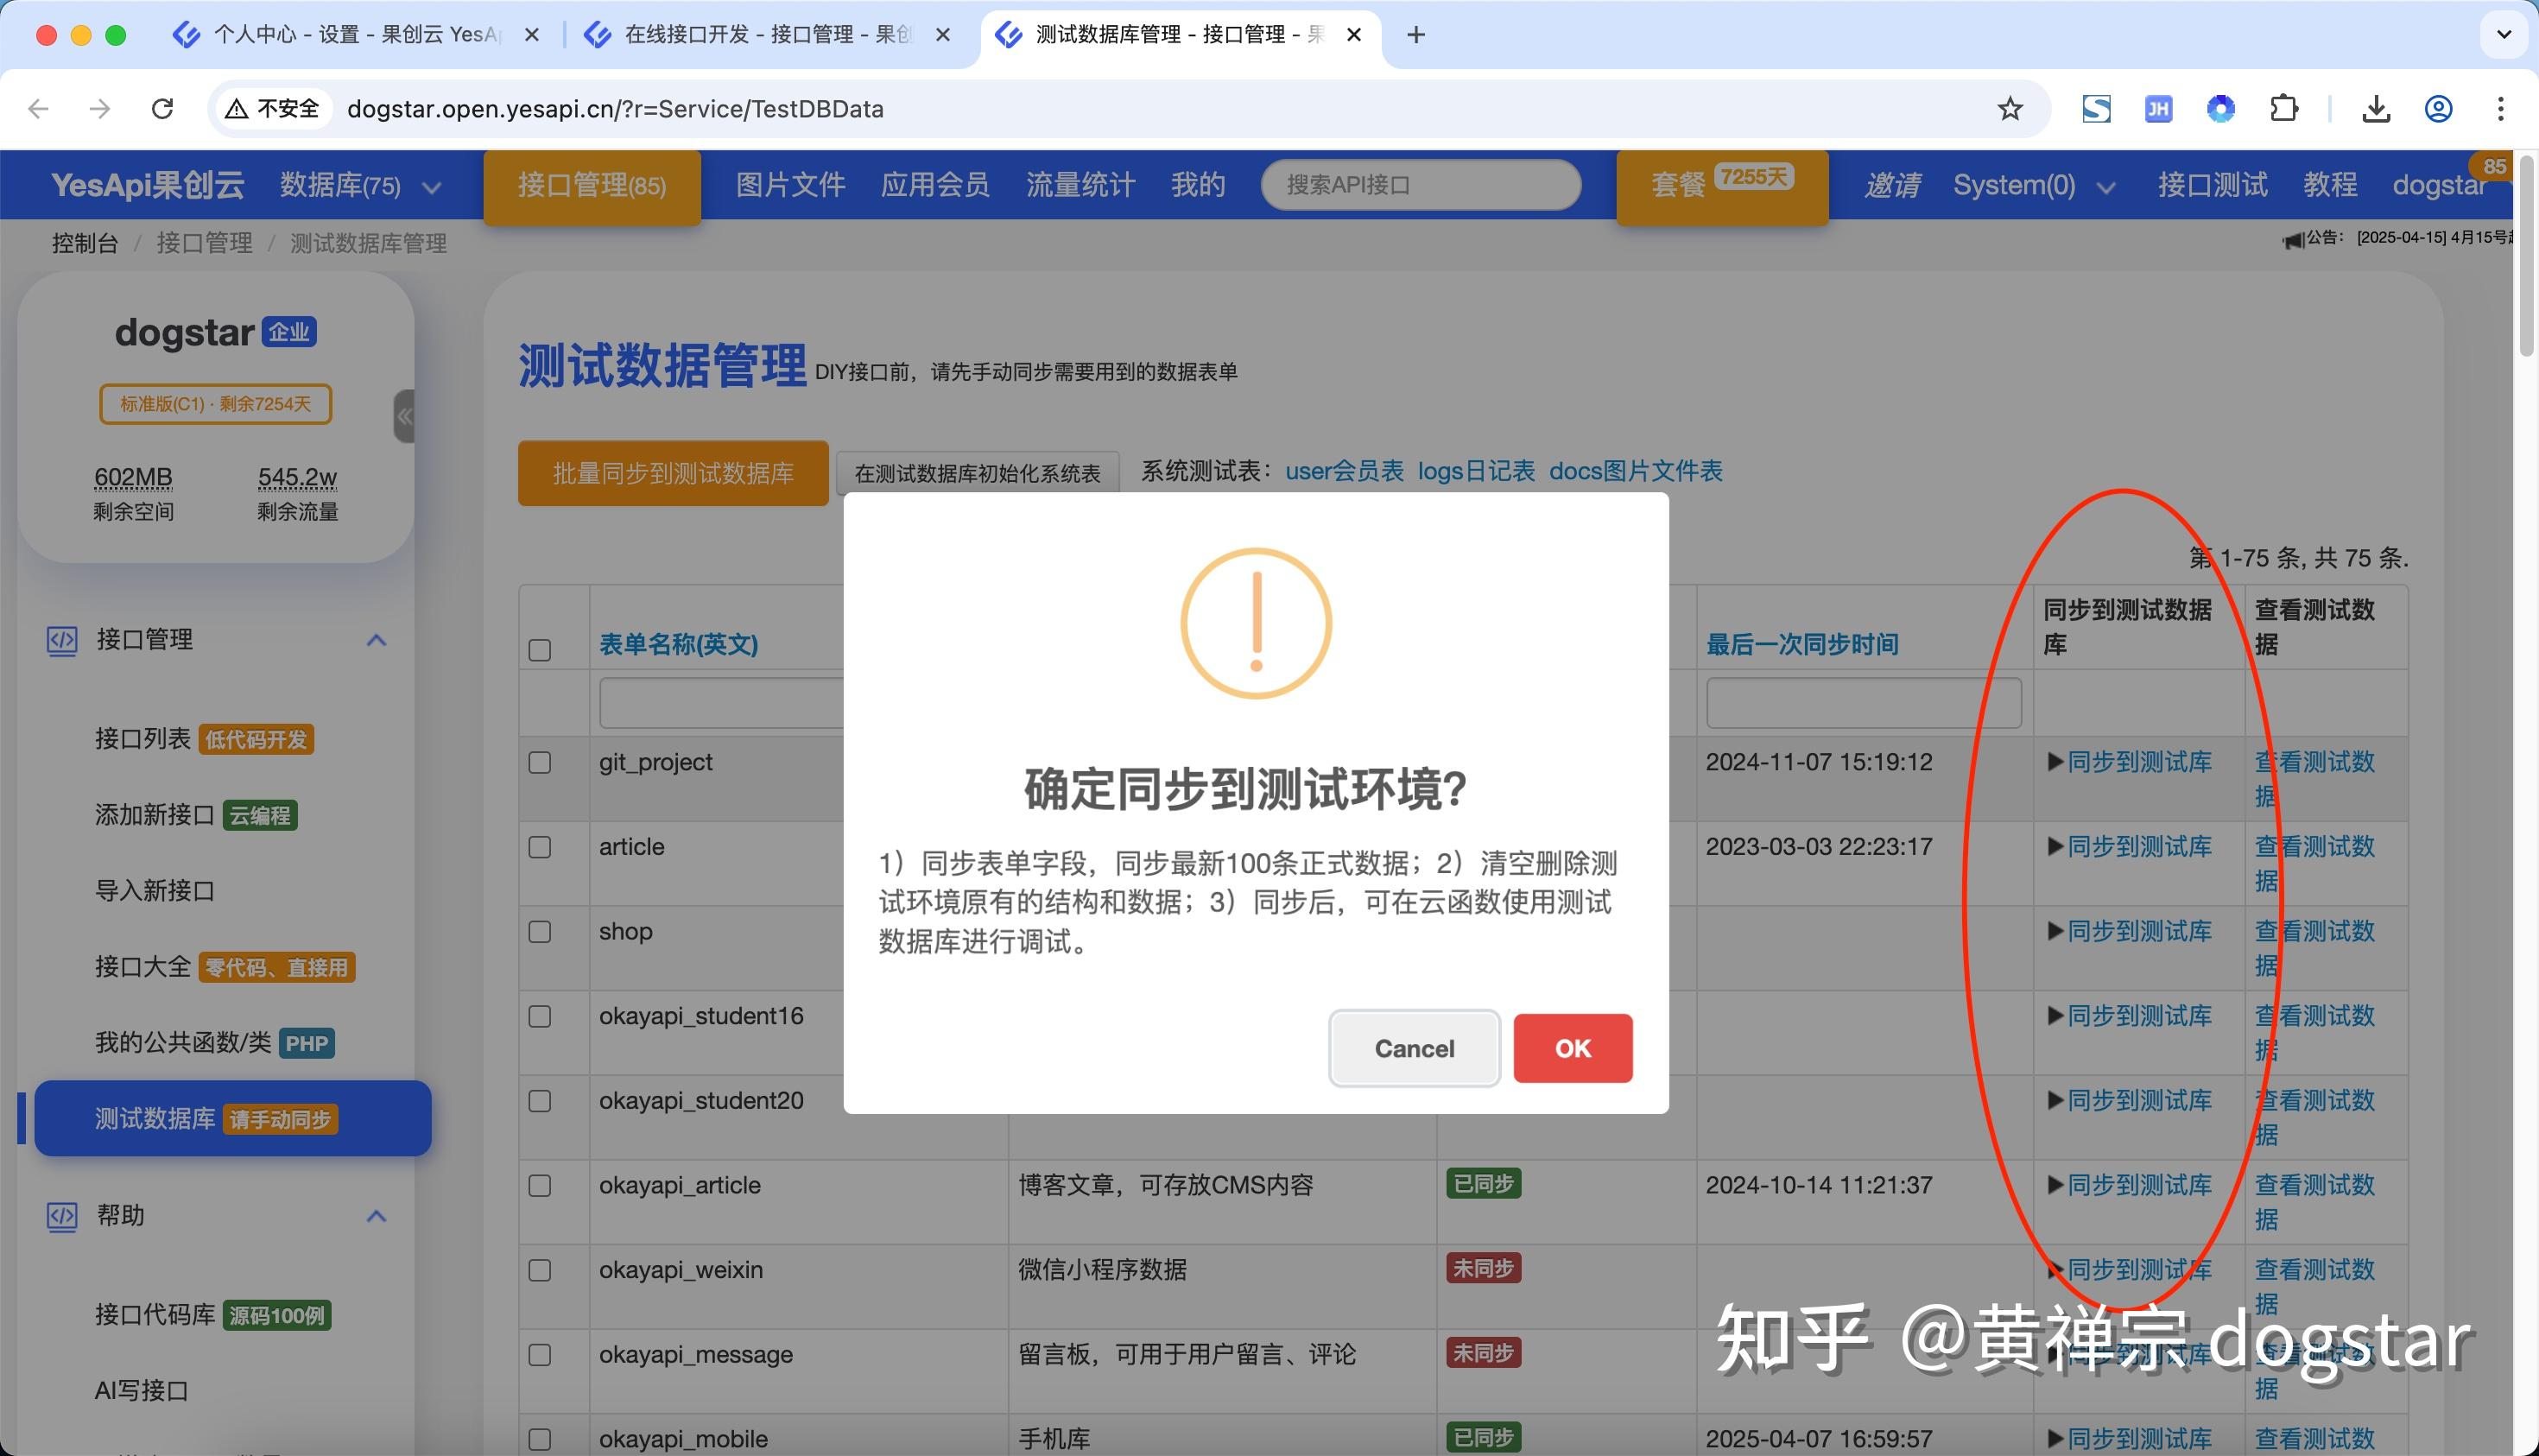Collapse the sidebar with the « arrow
Screen dimensions: 2539x1456
(404, 417)
